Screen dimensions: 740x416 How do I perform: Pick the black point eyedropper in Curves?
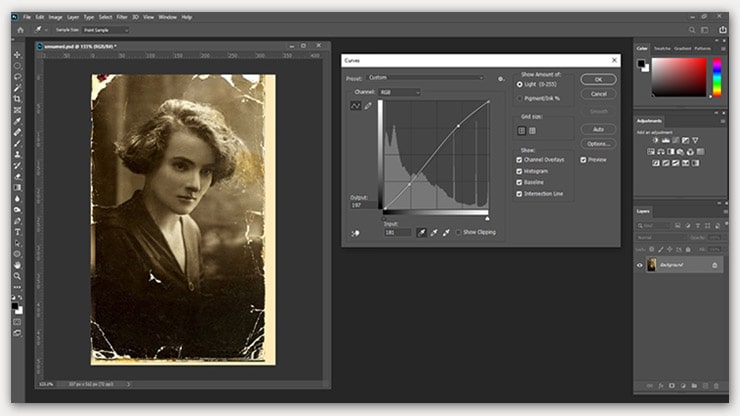(x=421, y=232)
